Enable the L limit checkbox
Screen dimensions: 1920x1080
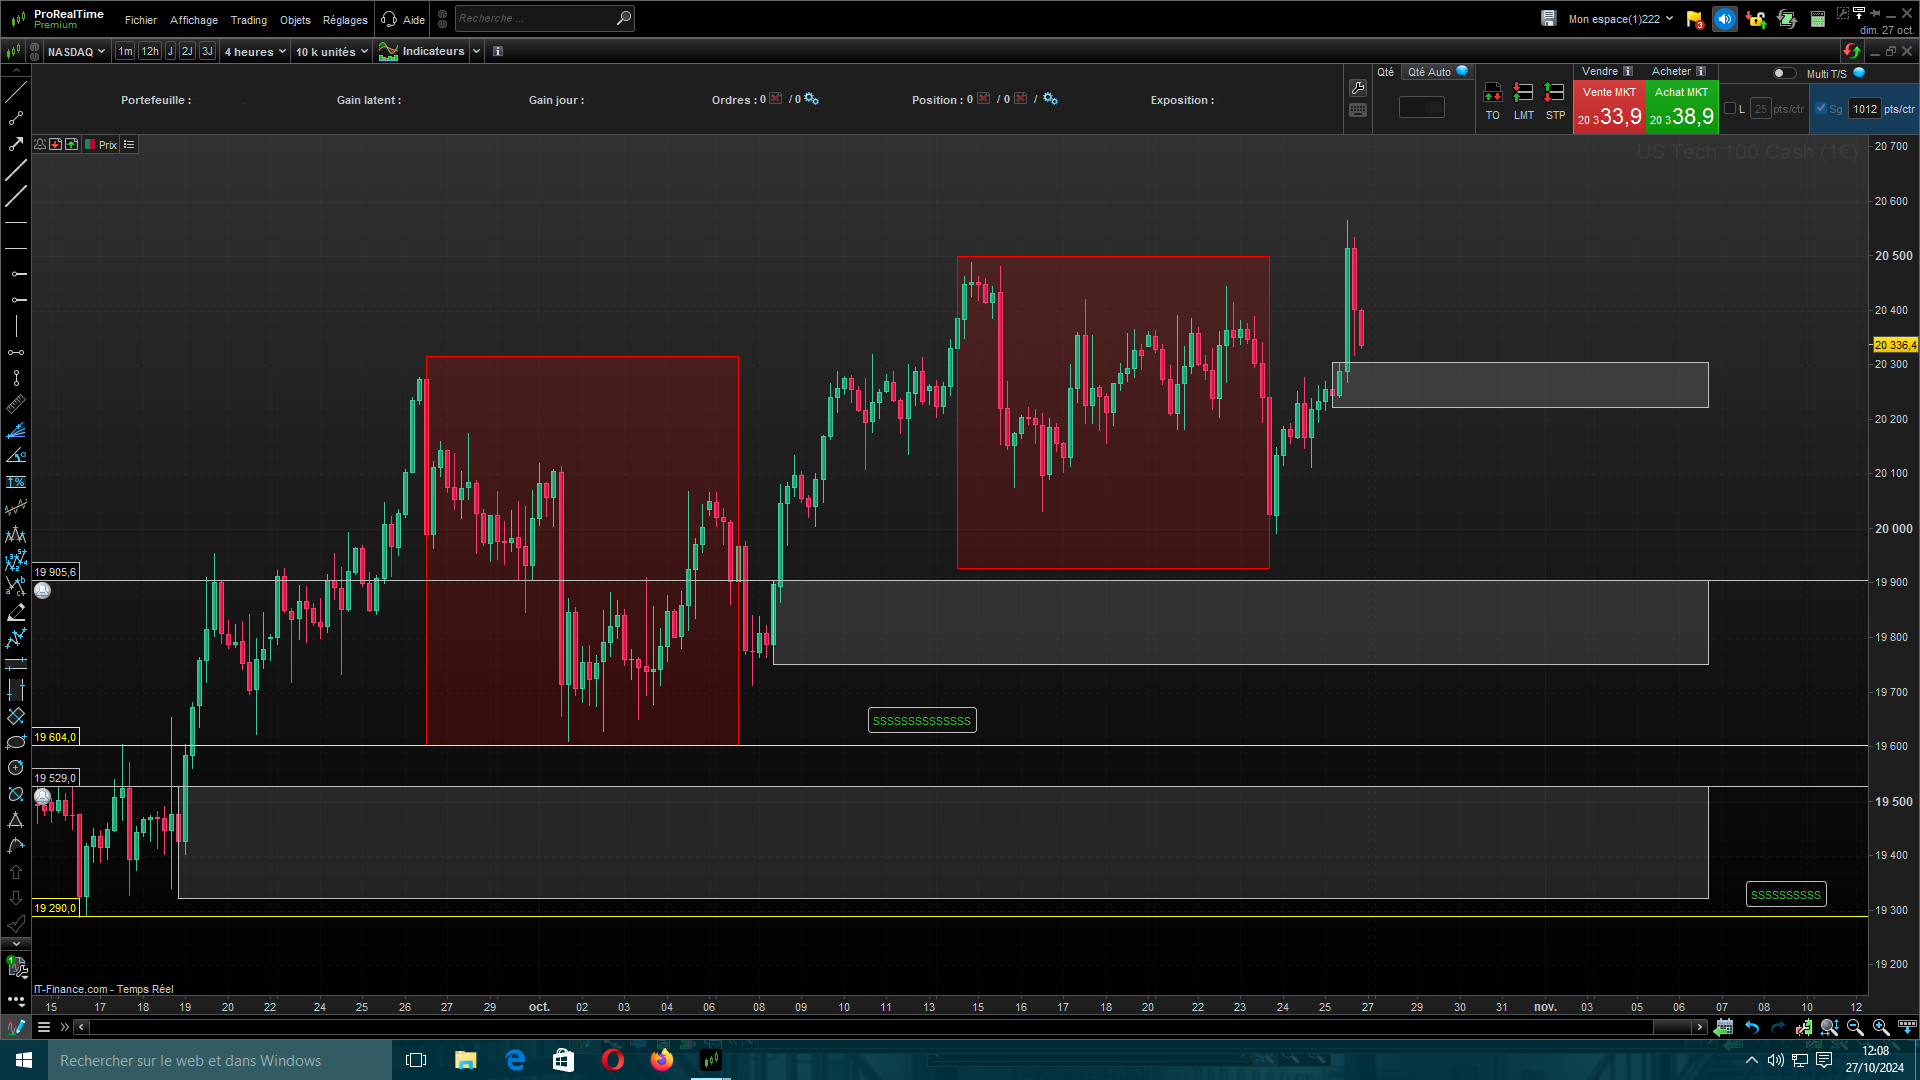point(1730,109)
